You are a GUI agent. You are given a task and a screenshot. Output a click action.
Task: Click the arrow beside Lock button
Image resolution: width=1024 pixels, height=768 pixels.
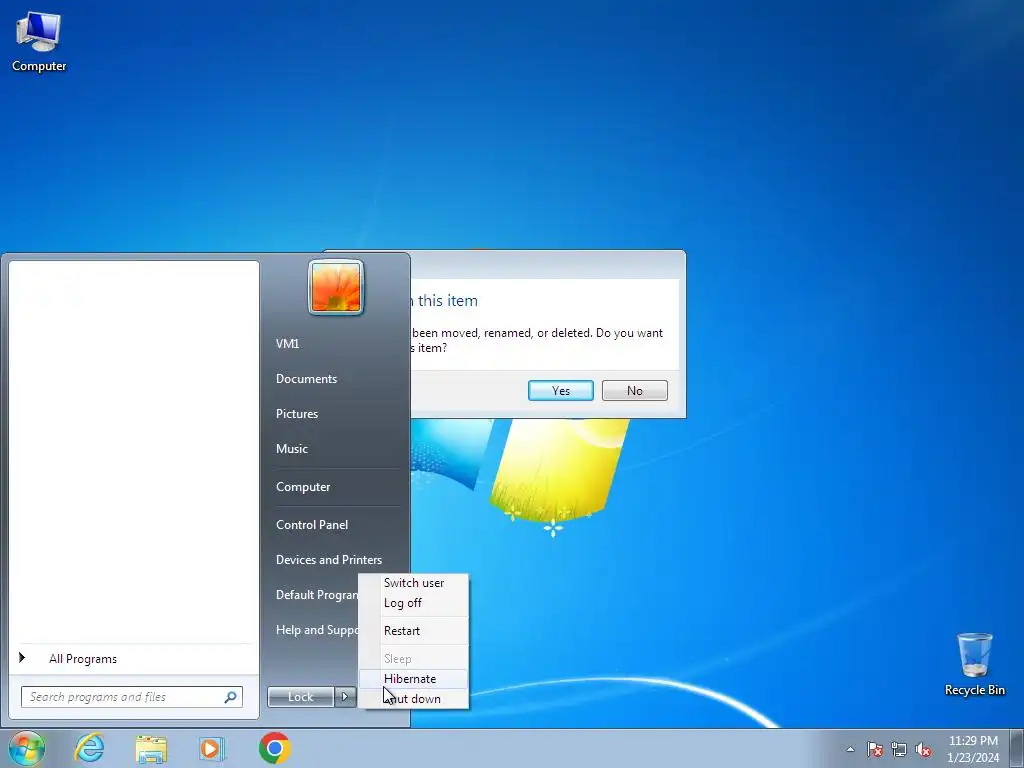coord(345,697)
